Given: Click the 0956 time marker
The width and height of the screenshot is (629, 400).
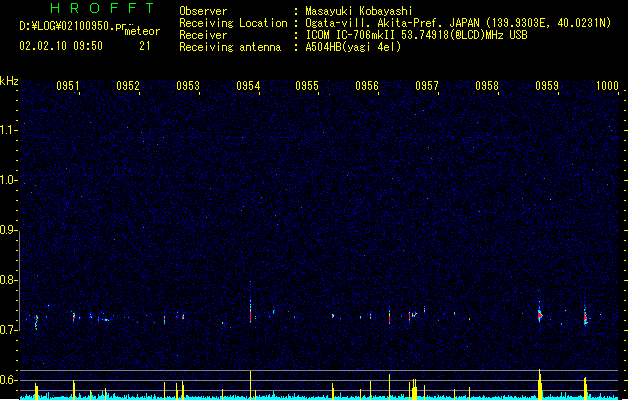Looking at the screenshot, I should [x=367, y=86].
